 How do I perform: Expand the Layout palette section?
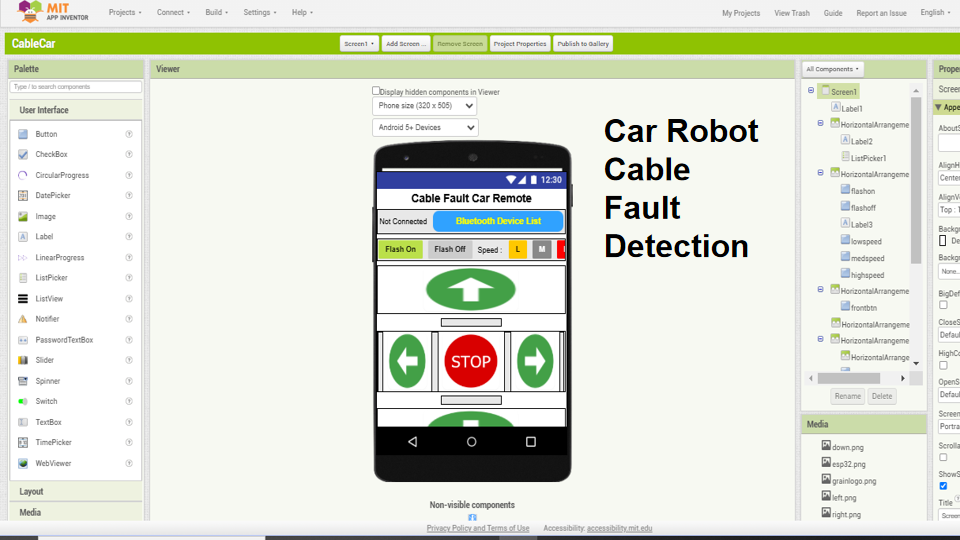click(x=76, y=492)
